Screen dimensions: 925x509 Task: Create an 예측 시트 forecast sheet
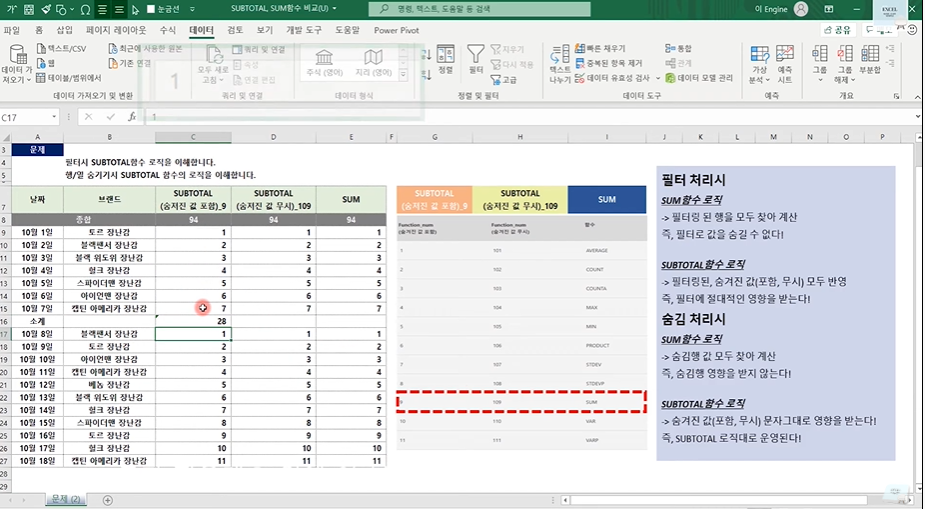[x=785, y=64]
